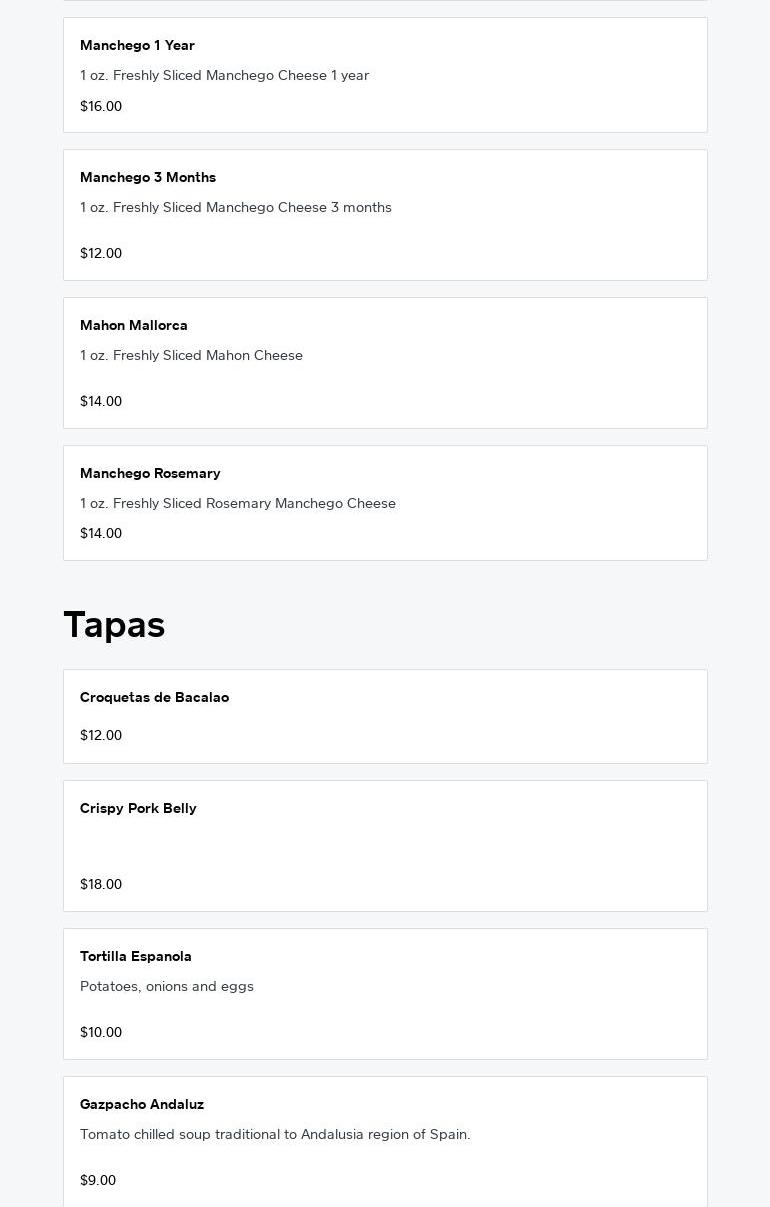The image size is (770, 1207).
Task: Click the Freshly Sliced Mahon Cheese description
Action: click(x=191, y=355)
